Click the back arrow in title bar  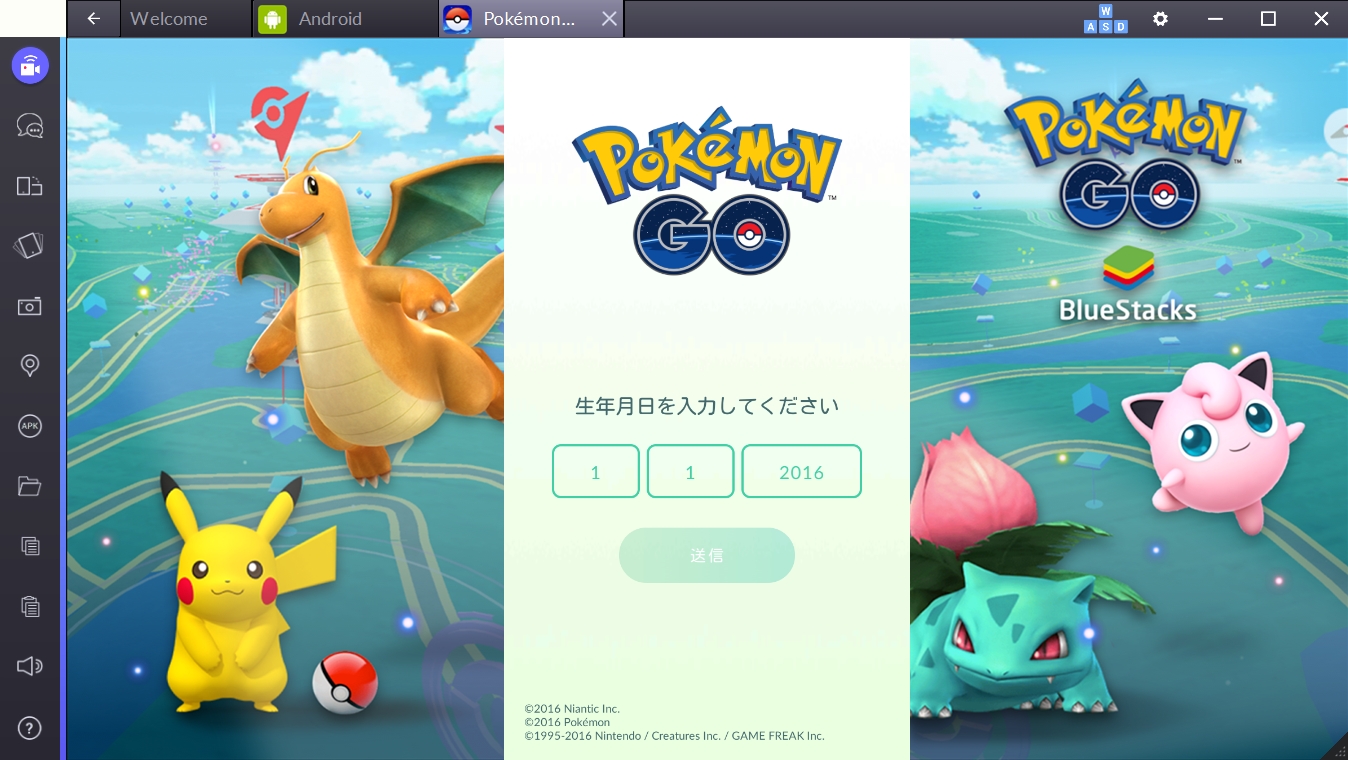coord(94,18)
